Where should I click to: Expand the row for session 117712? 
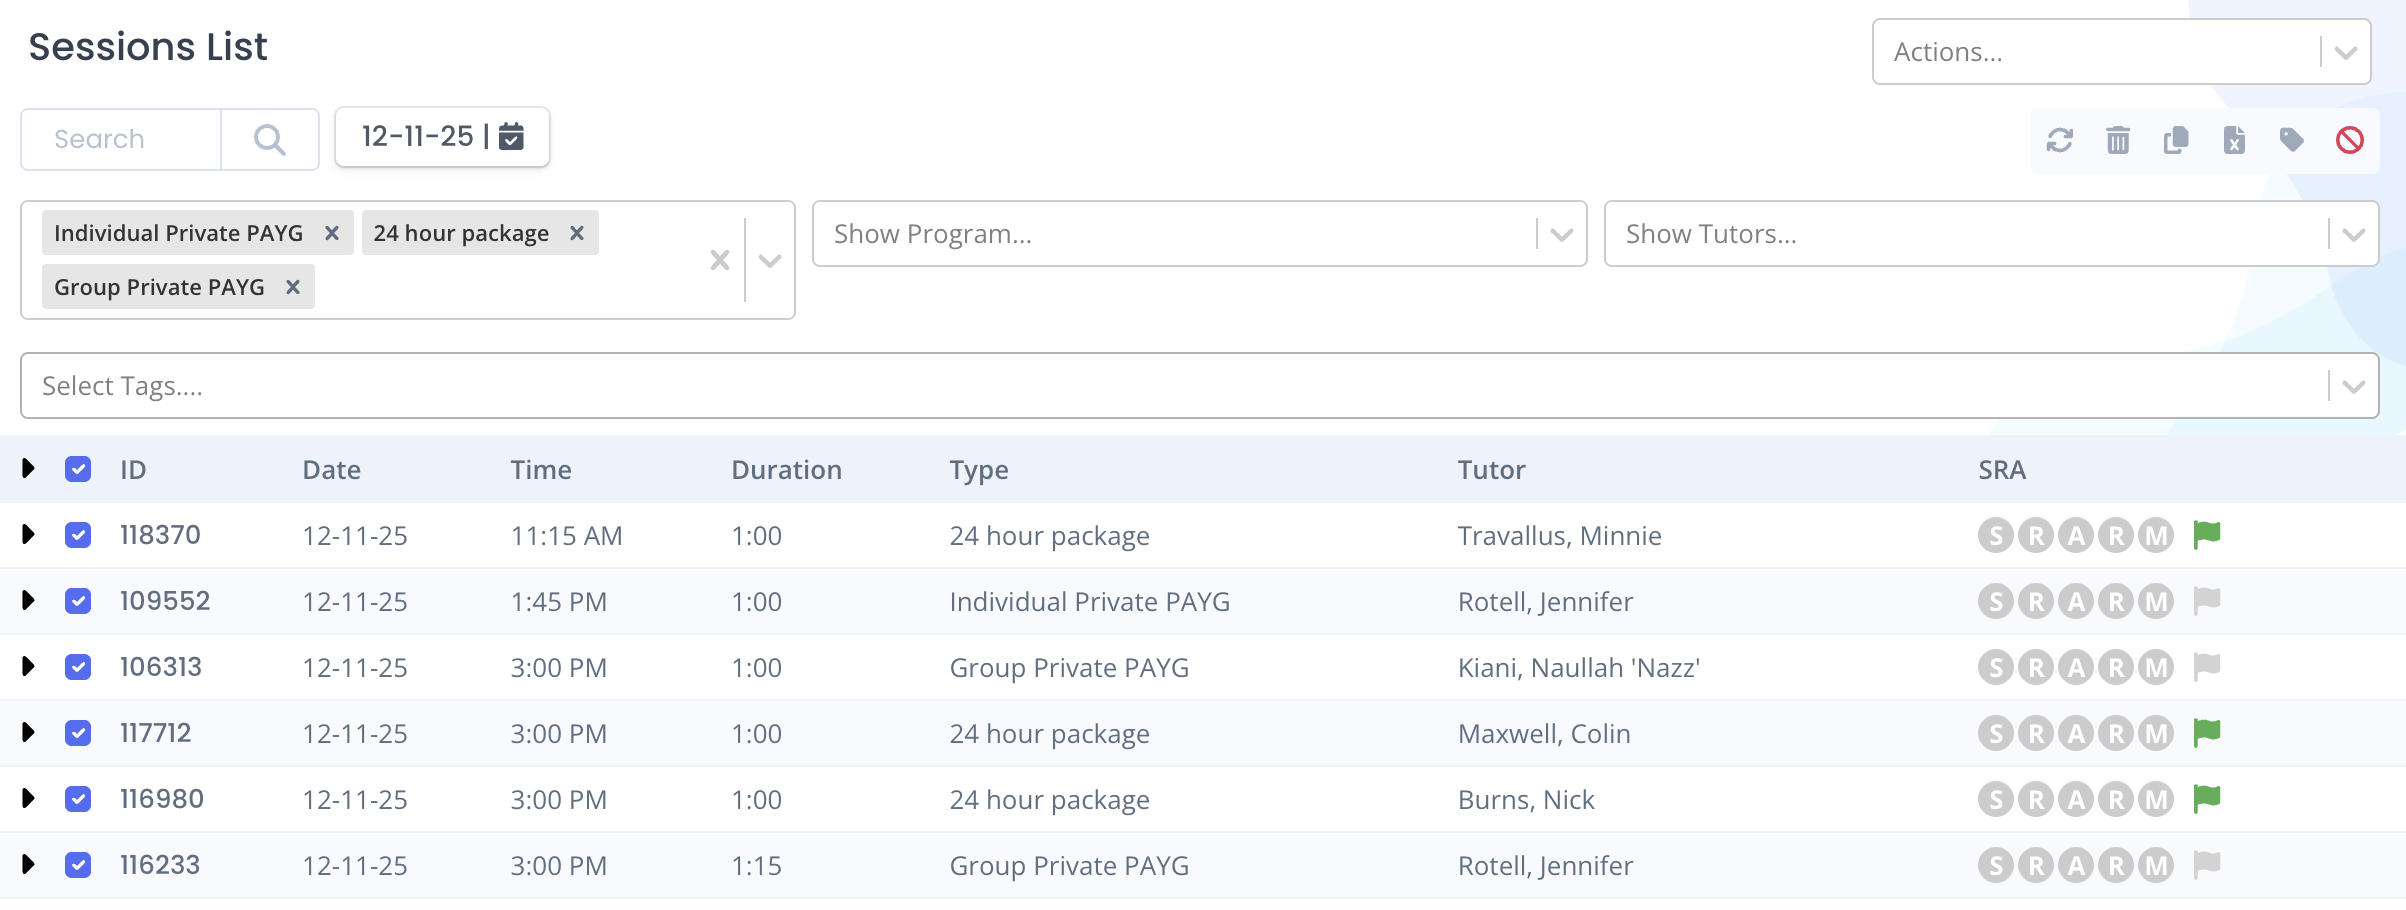pyautogui.click(x=28, y=732)
